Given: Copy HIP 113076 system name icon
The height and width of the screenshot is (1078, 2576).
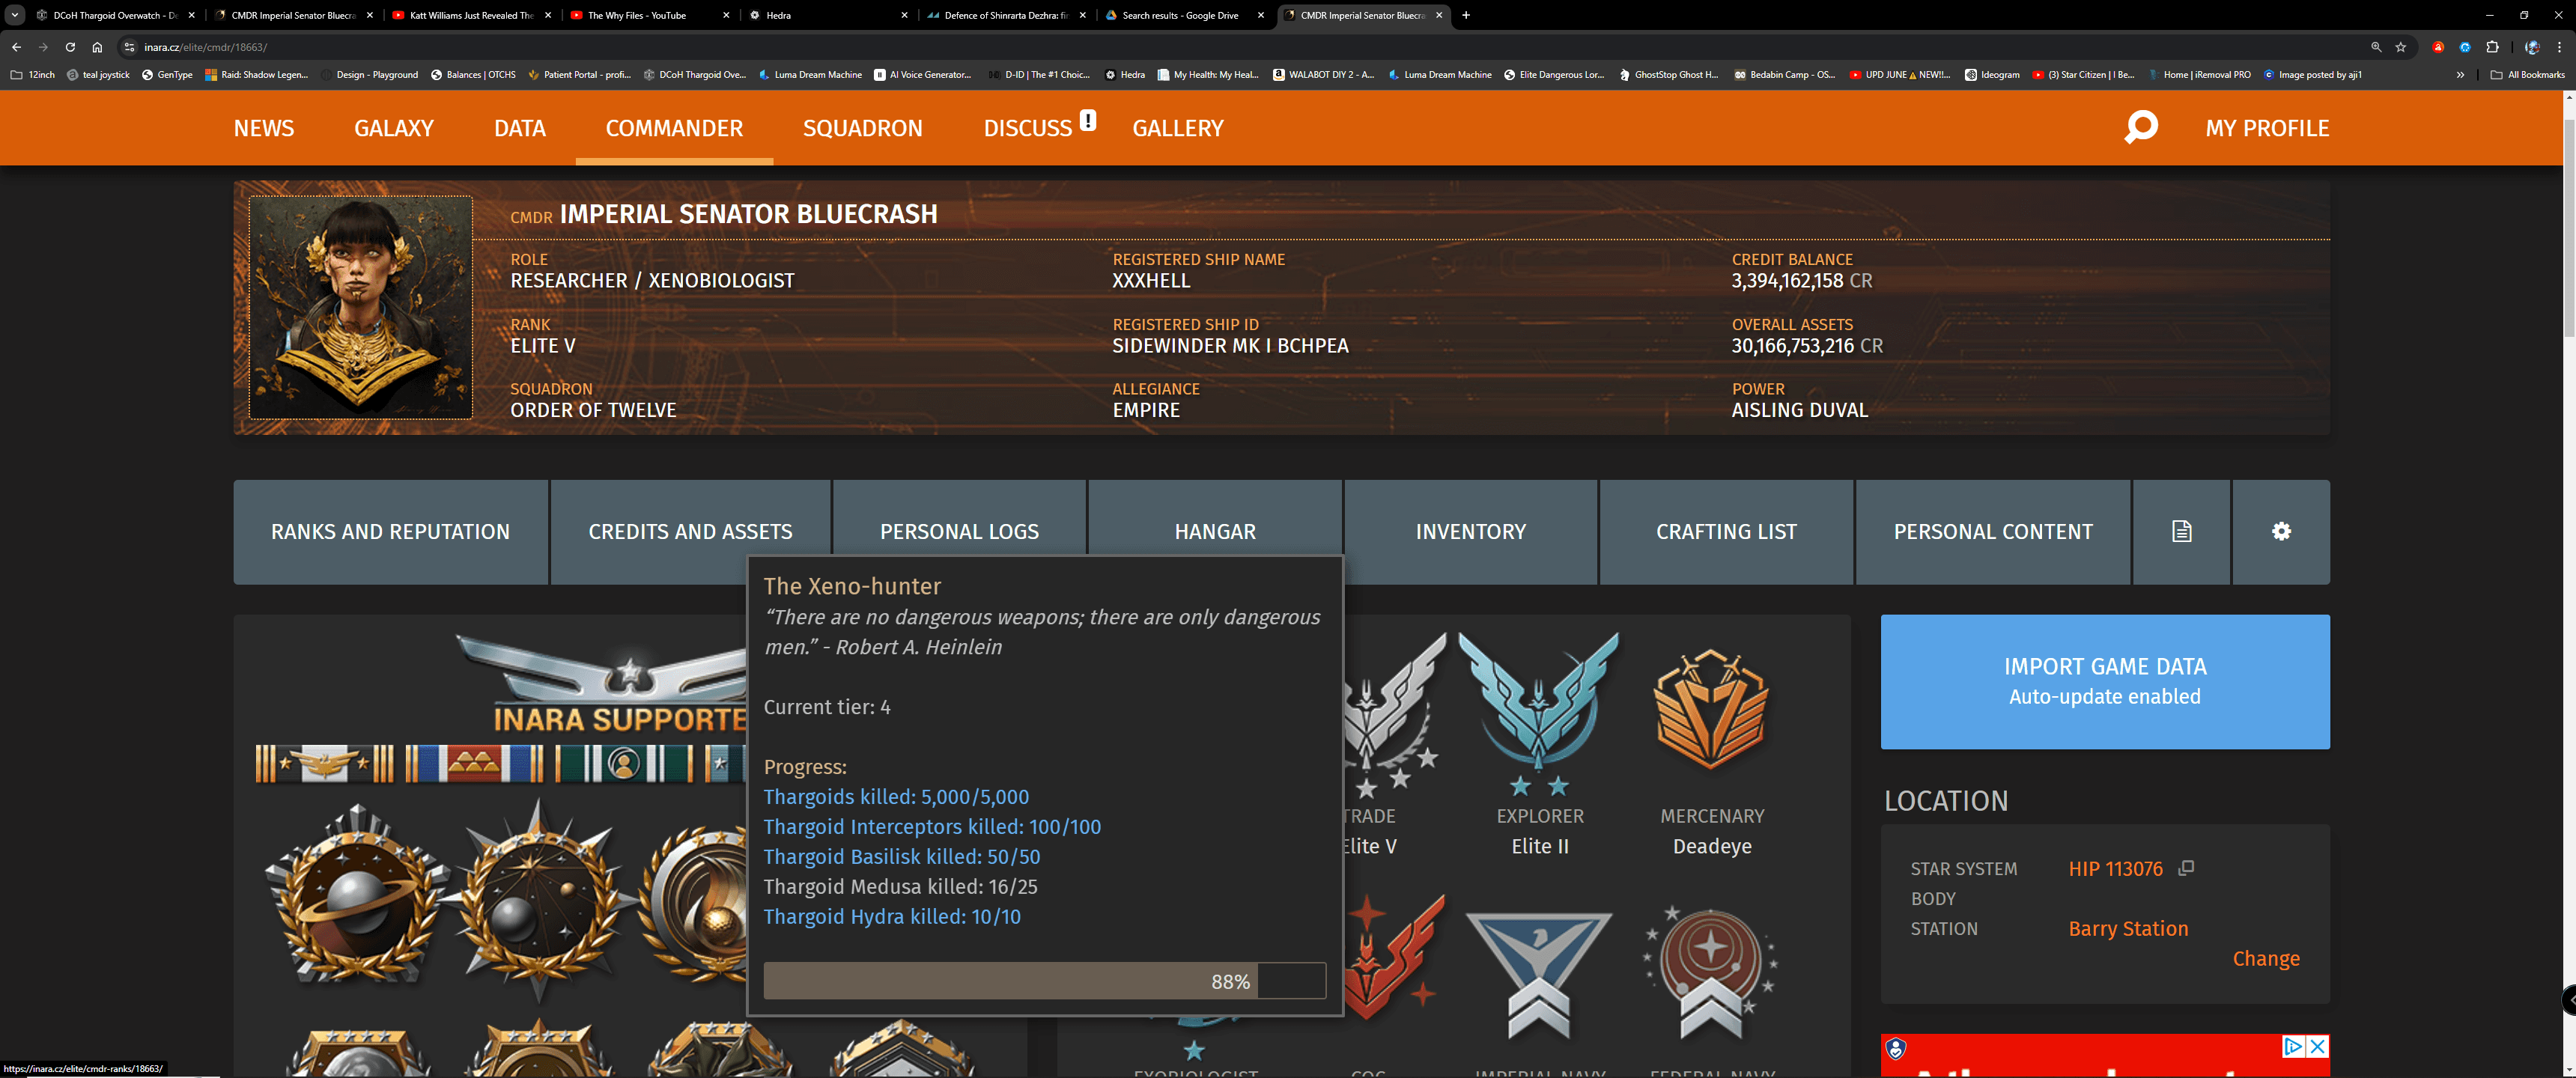Looking at the screenshot, I should pyautogui.click(x=2186, y=868).
